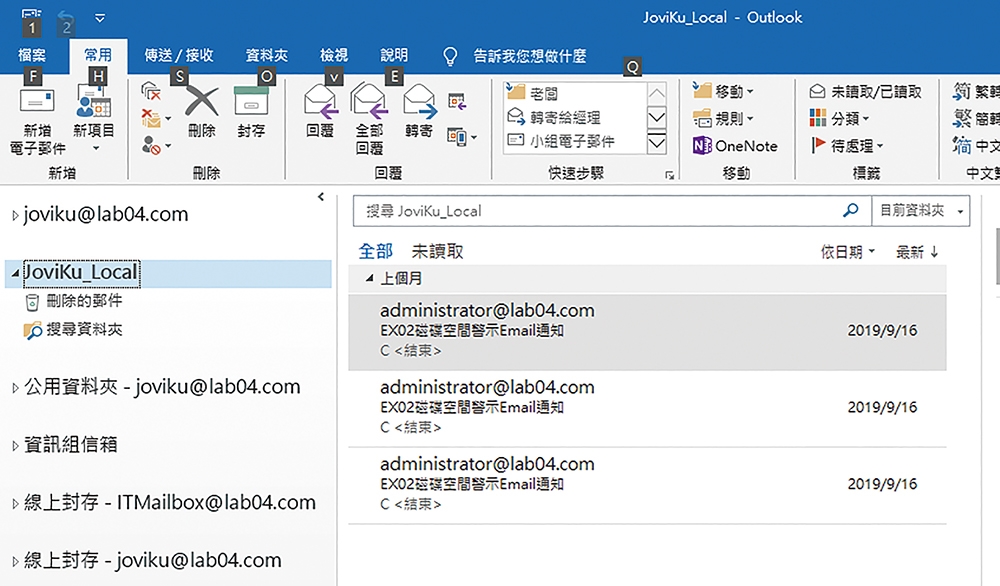Click the undo icon in quick access toolbar
This screenshot has width=1000, height=586.
click(66, 19)
